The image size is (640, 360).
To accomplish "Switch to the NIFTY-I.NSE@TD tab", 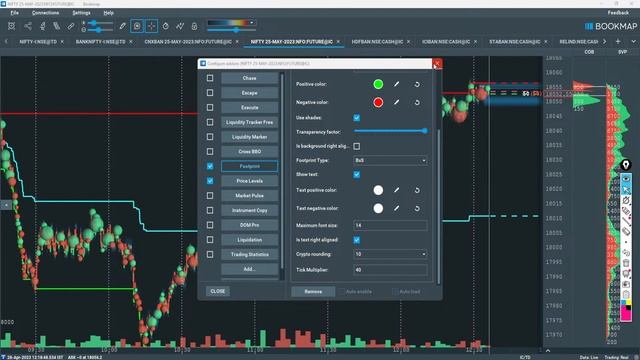I will pos(38,42).
